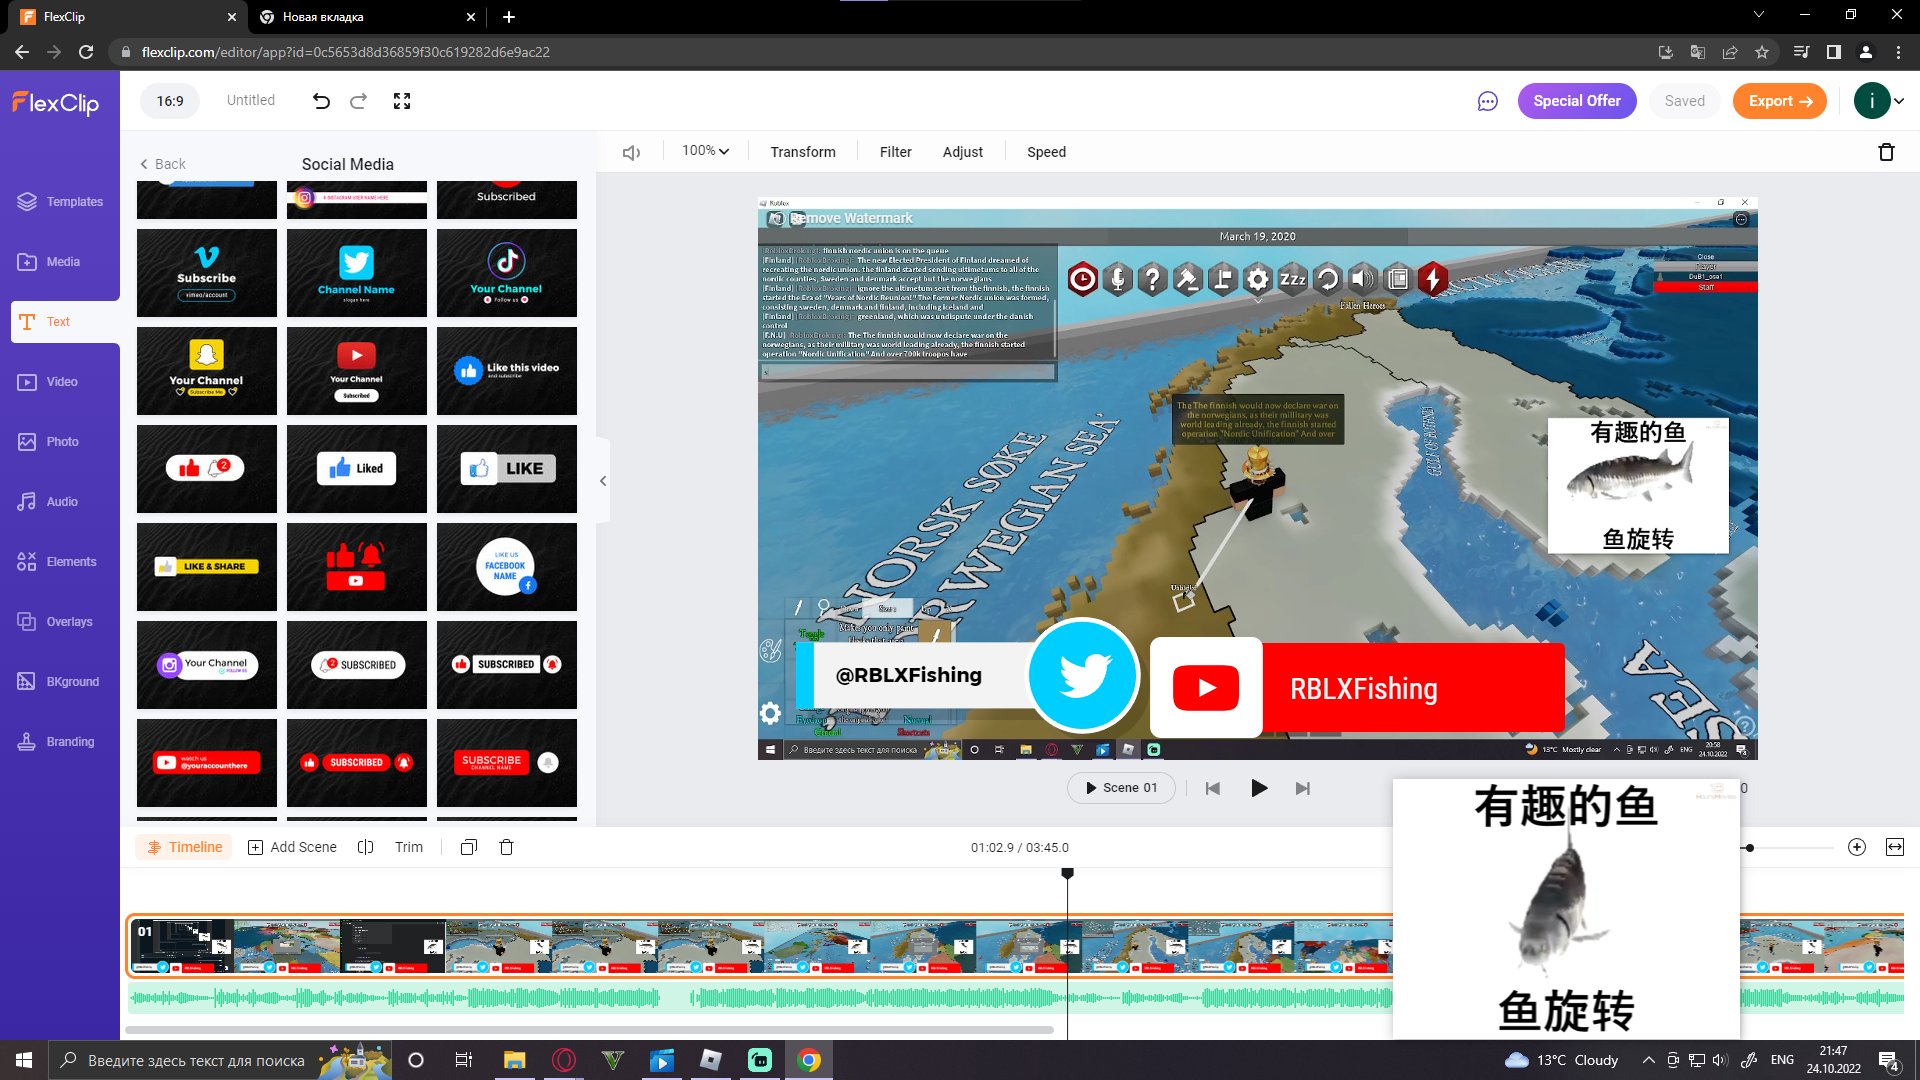Undo the last edit

(x=319, y=100)
